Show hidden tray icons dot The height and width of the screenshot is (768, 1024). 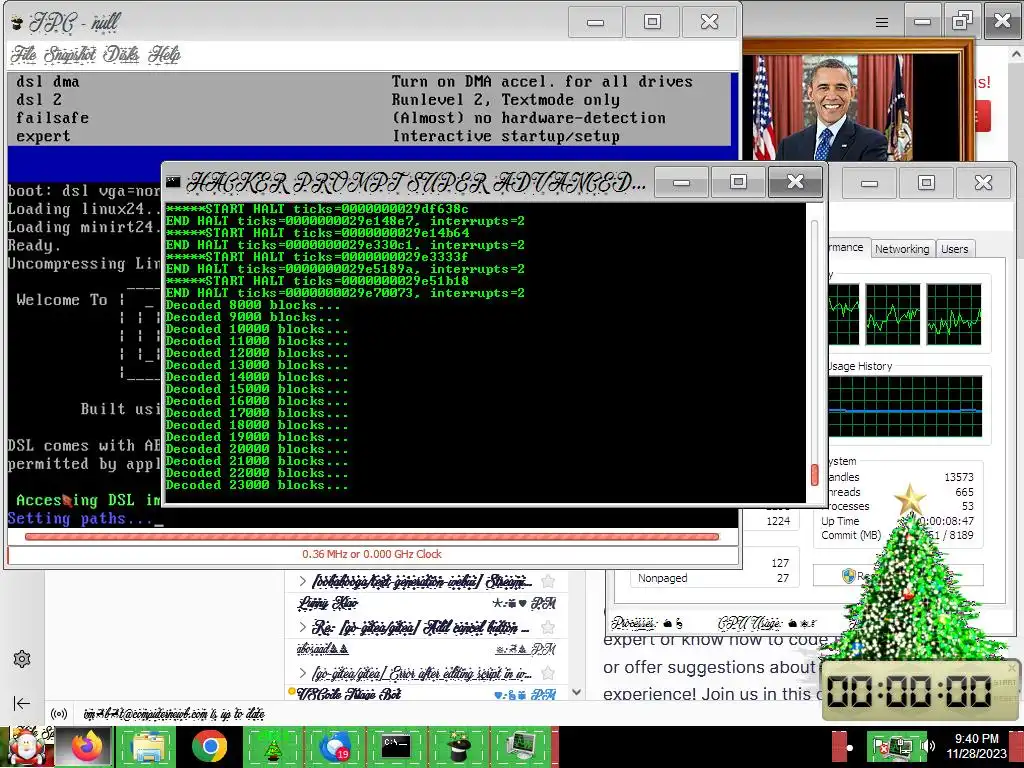(850, 748)
